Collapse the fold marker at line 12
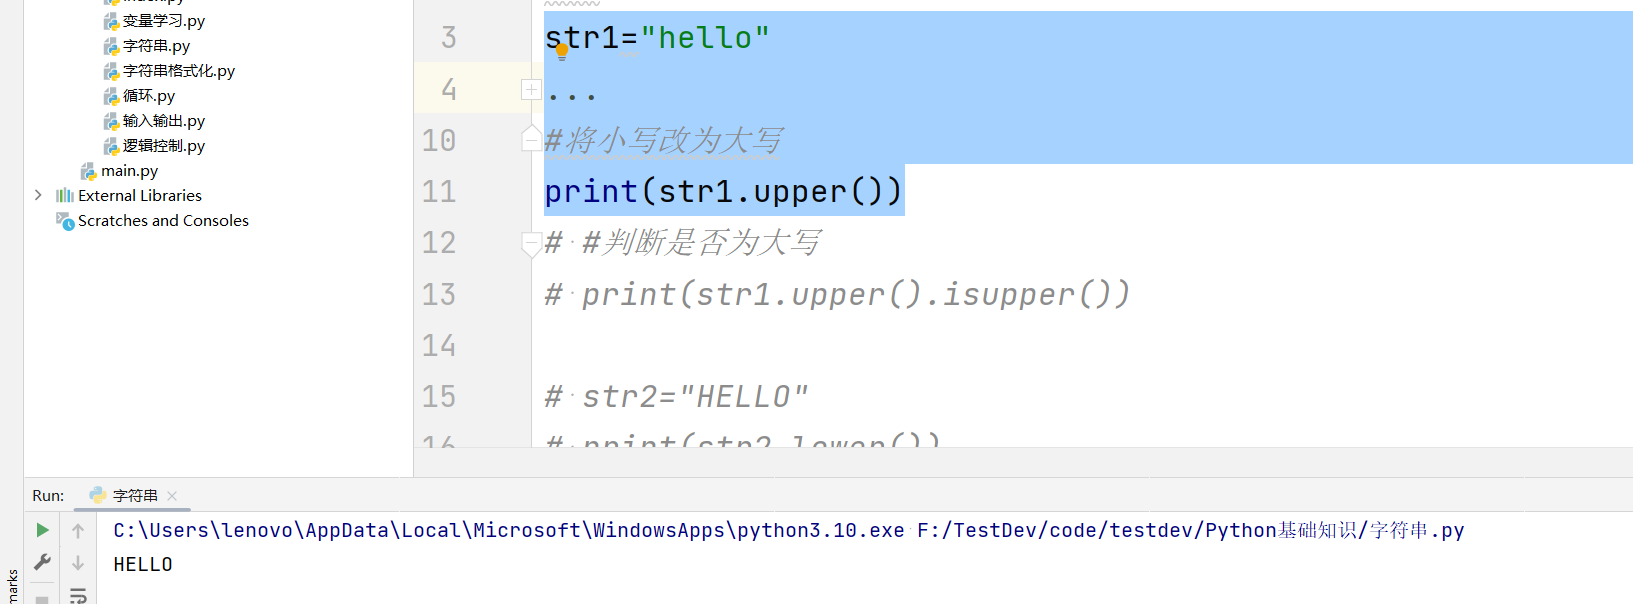 click(531, 243)
